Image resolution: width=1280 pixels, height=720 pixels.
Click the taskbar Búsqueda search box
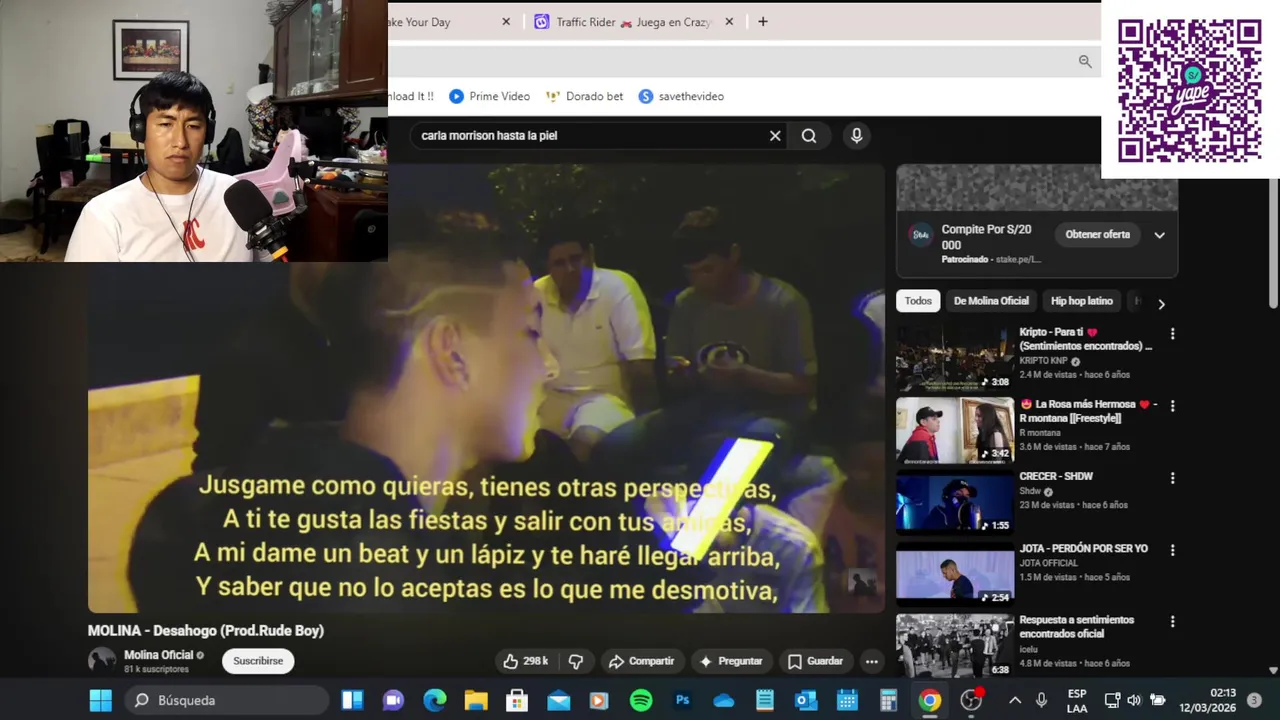pos(229,700)
